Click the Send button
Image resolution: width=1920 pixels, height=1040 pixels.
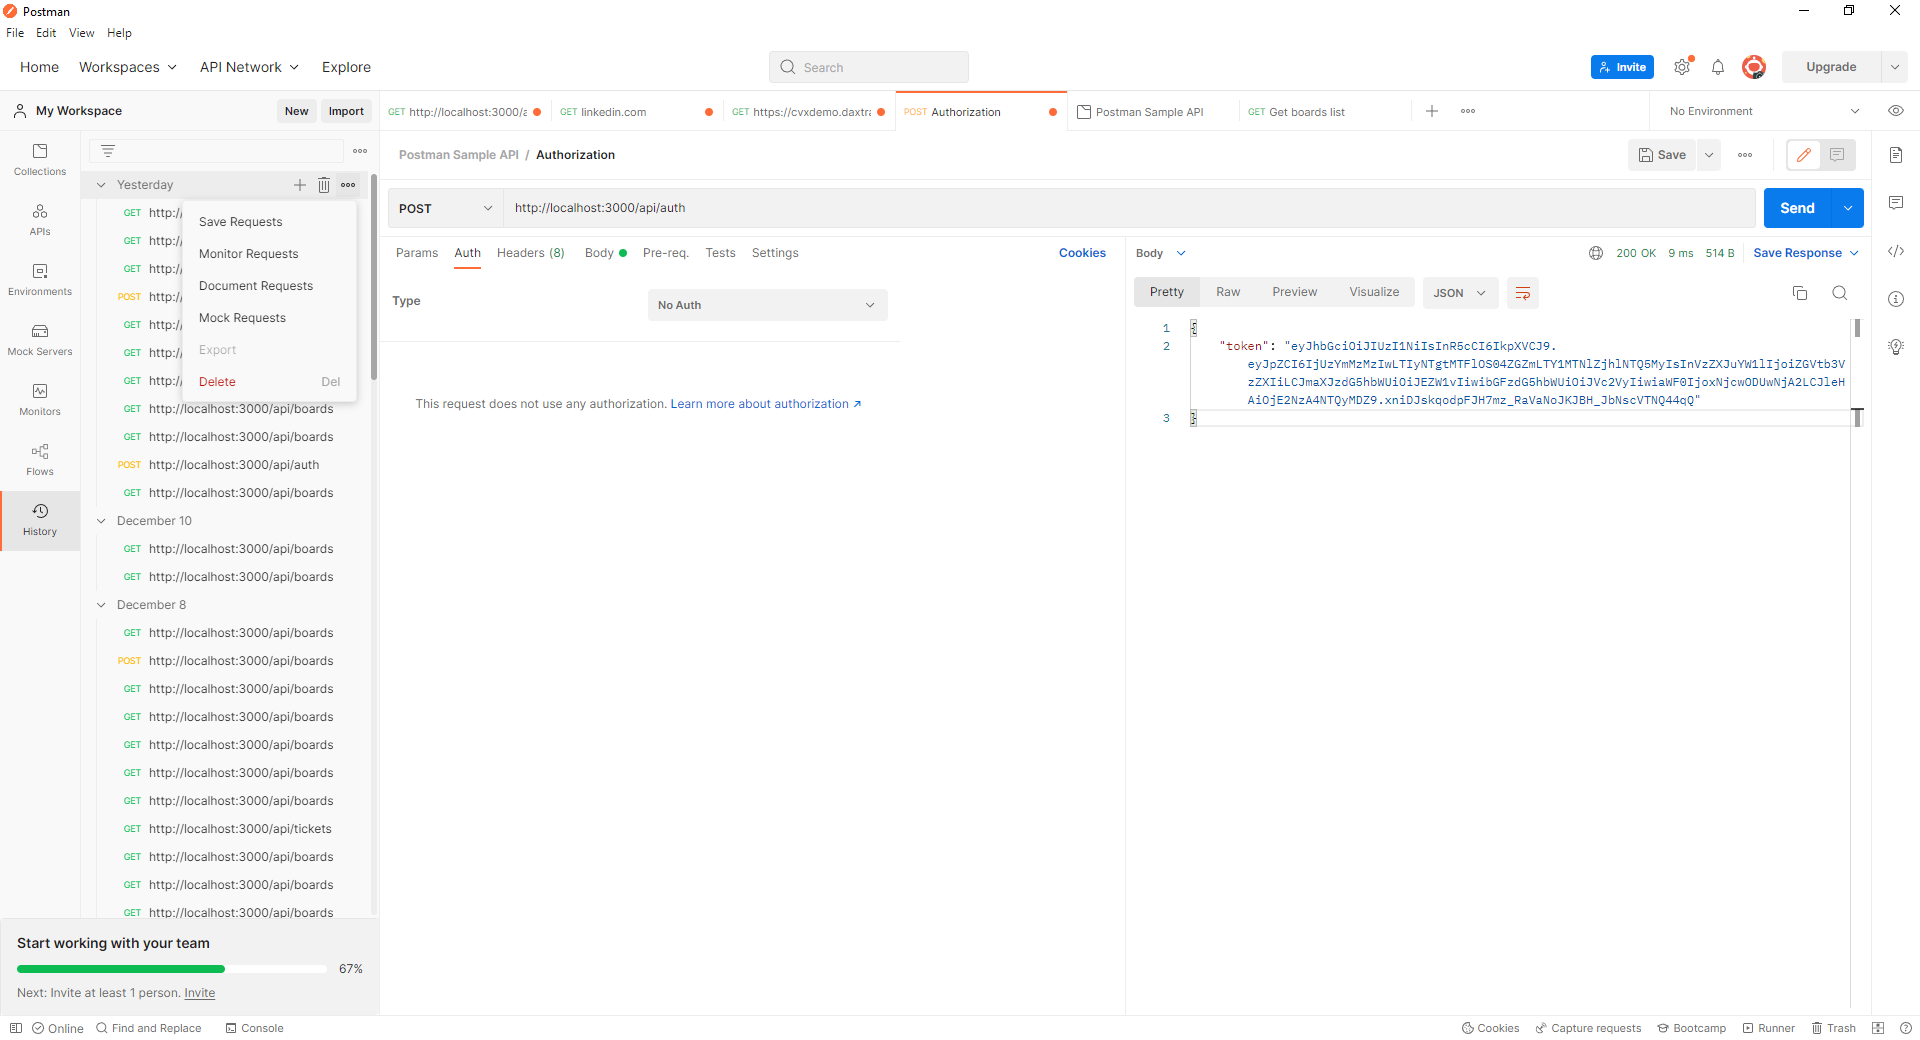[1797, 208]
